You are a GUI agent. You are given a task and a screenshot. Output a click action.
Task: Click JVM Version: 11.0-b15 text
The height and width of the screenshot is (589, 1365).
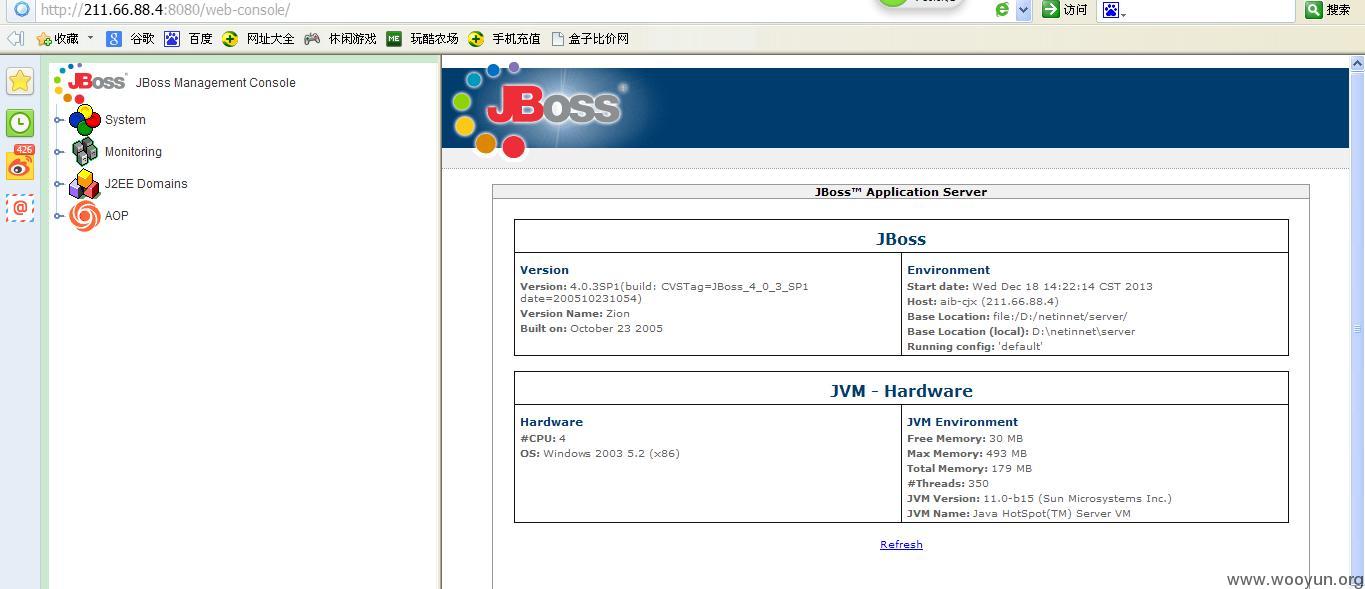pos(1039,498)
